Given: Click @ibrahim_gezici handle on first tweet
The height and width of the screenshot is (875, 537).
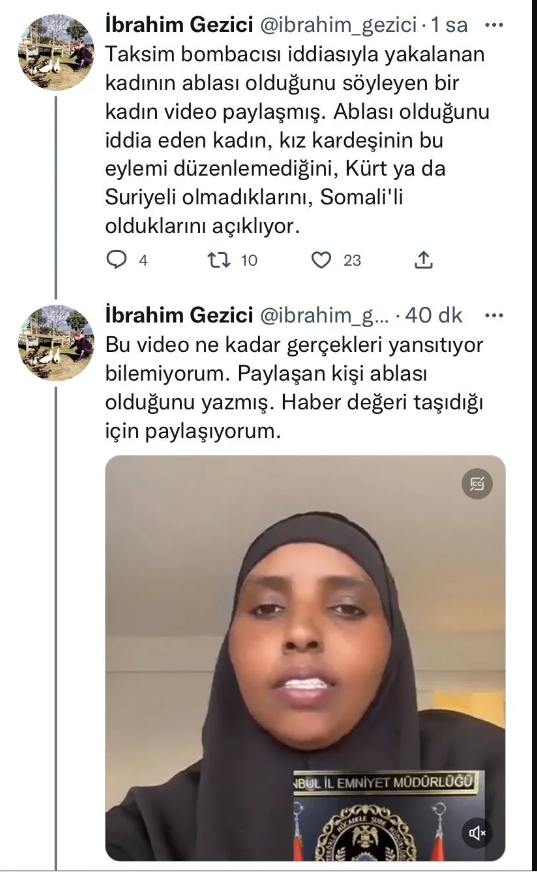Looking at the screenshot, I should click(x=339, y=25).
